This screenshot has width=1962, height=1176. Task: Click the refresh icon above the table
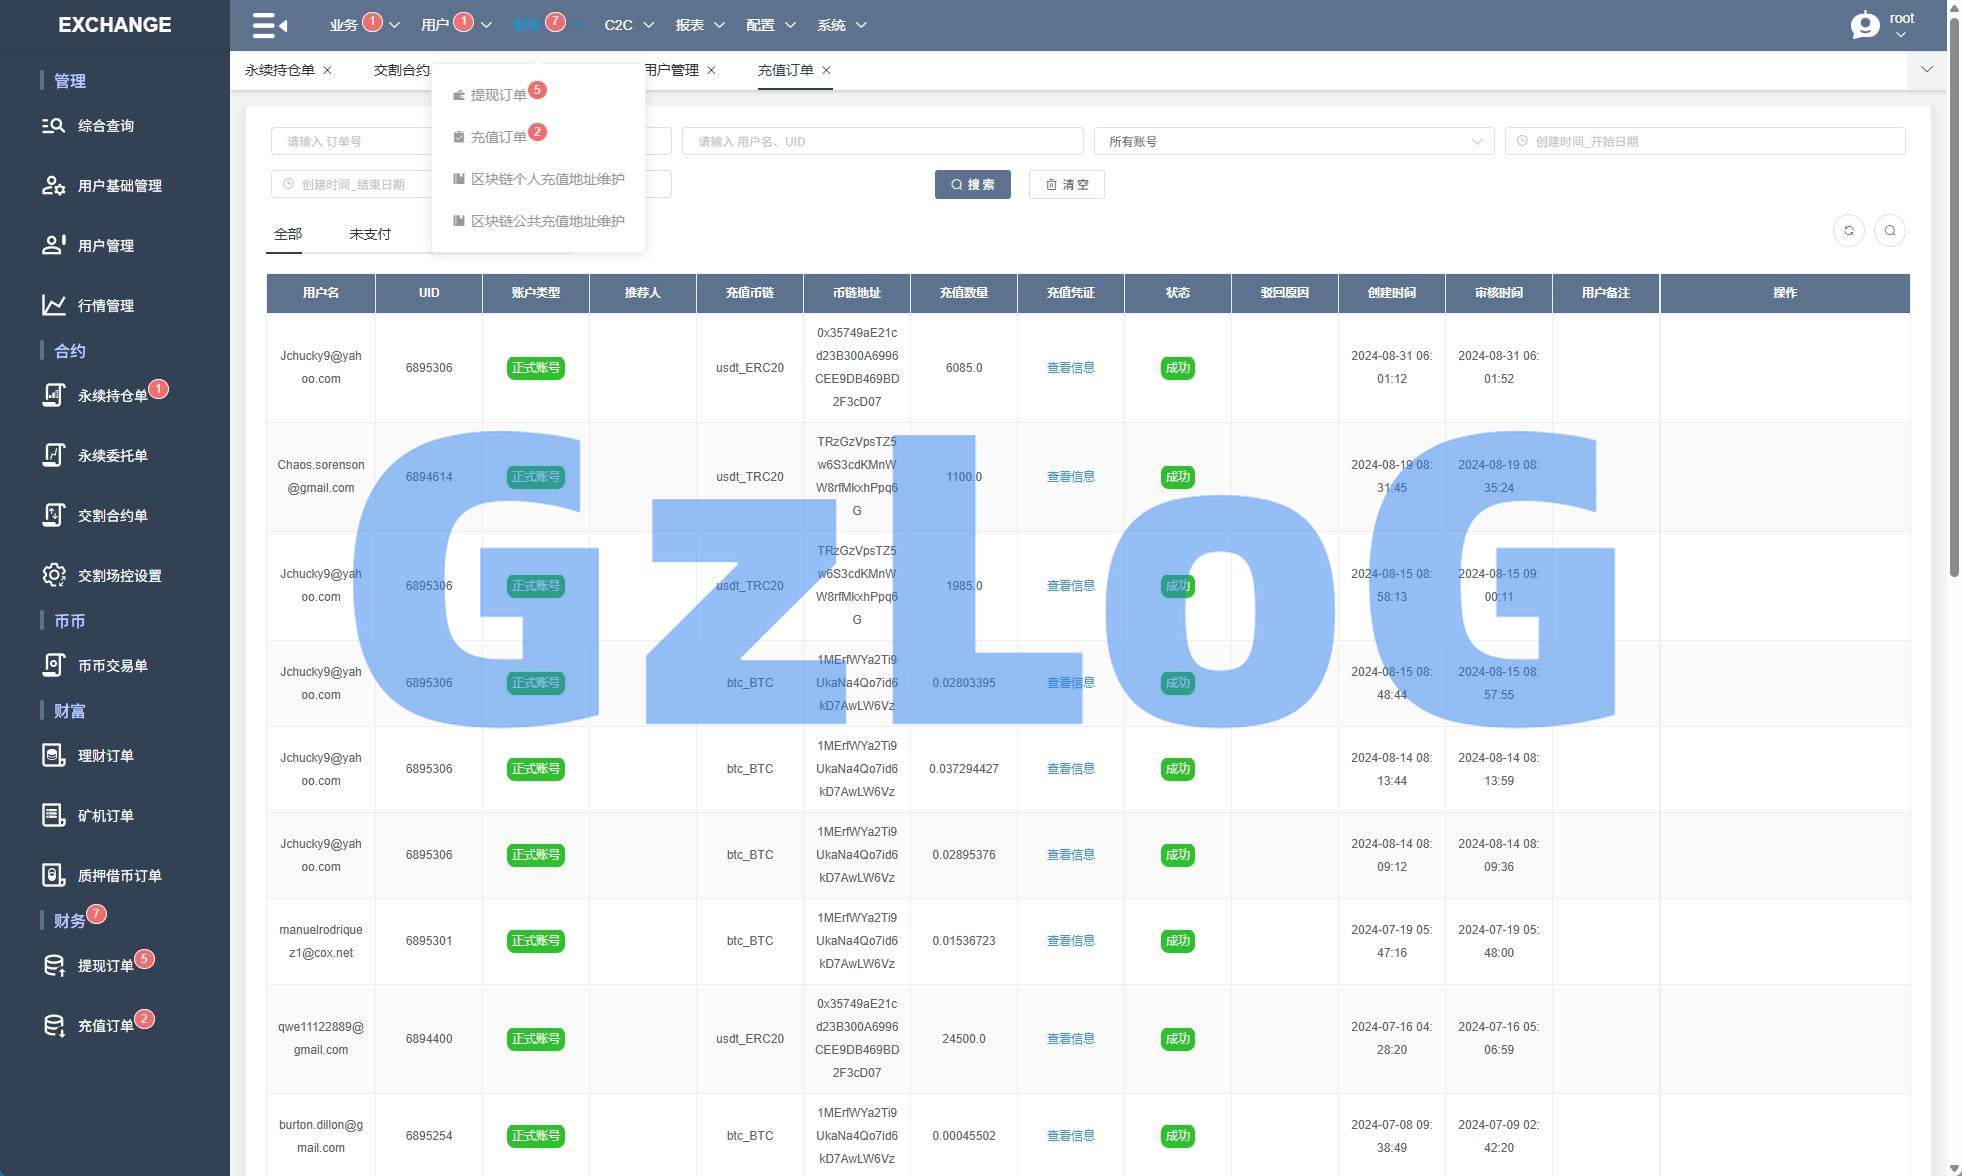coord(1849,231)
